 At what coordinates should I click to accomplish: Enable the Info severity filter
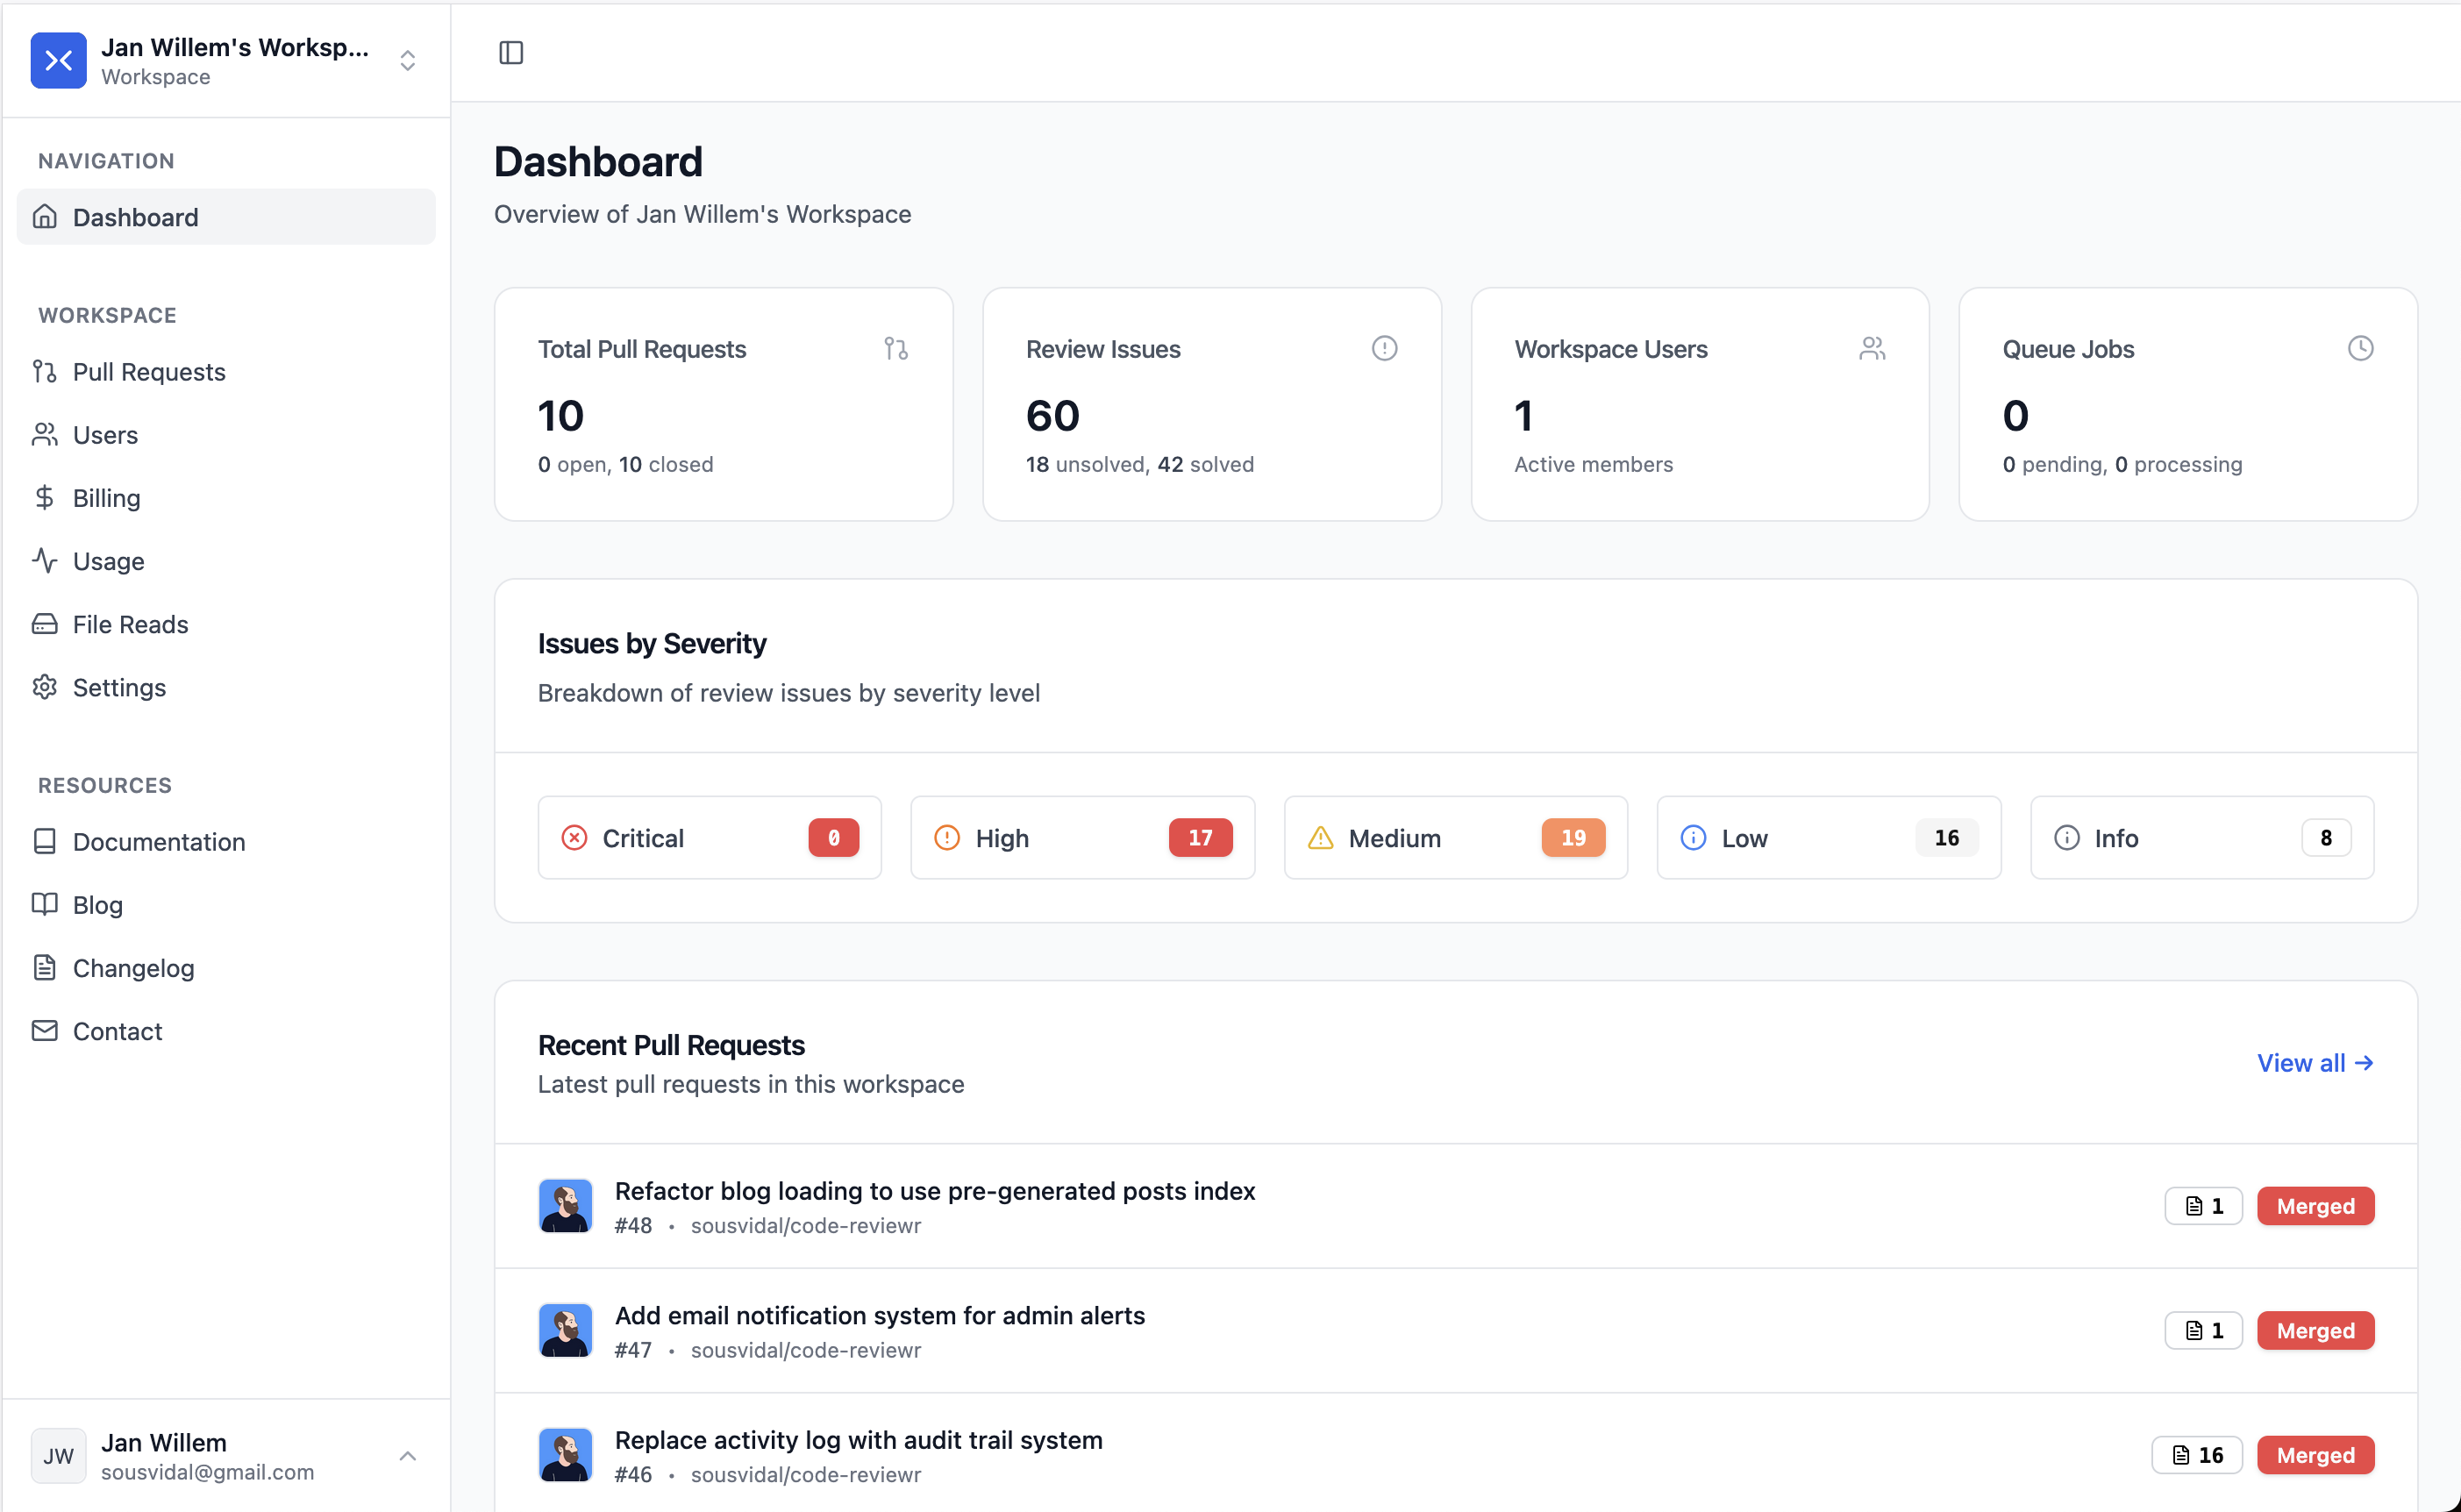click(2200, 838)
